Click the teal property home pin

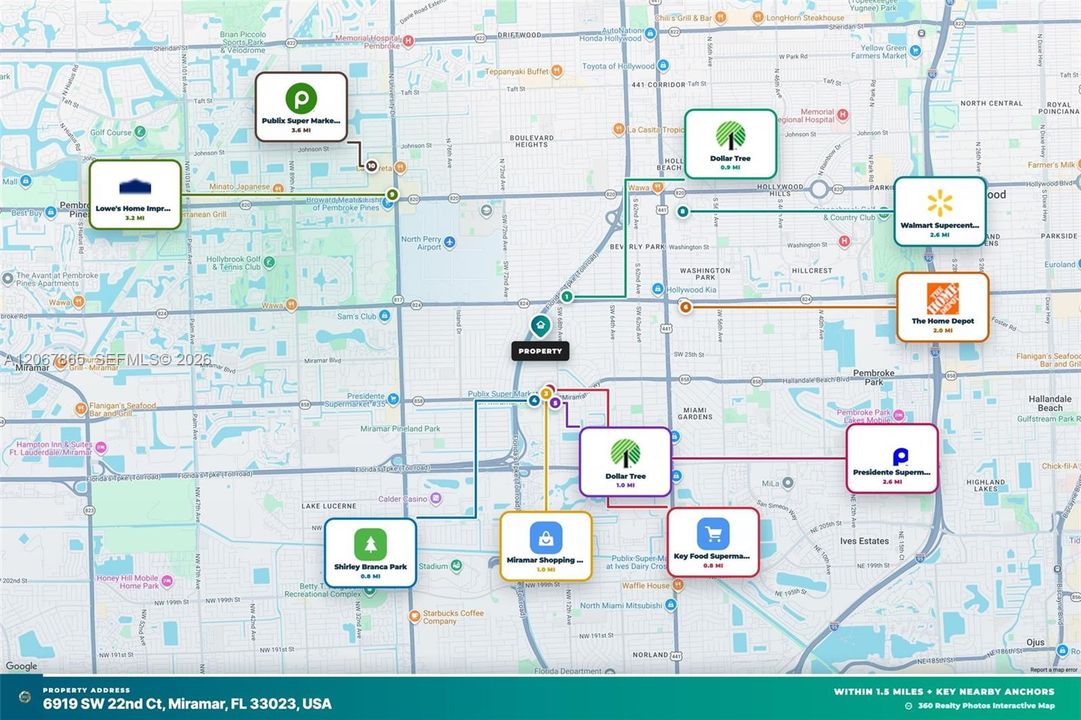(540, 326)
